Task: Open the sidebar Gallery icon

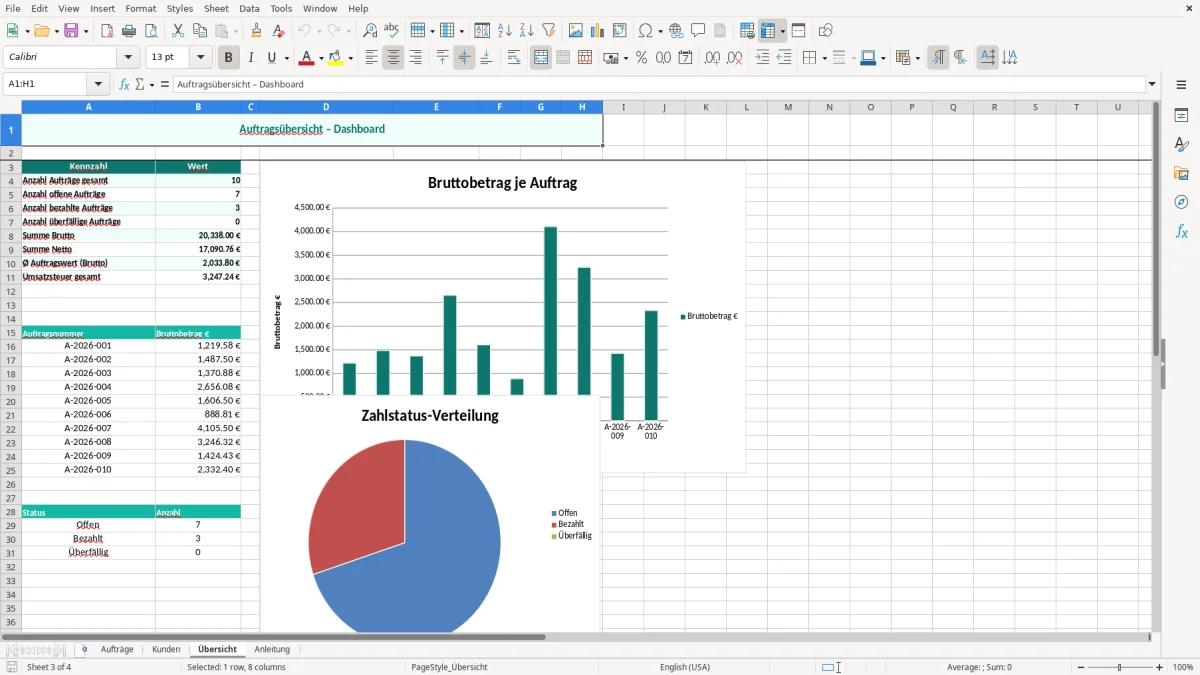Action: point(1181,174)
